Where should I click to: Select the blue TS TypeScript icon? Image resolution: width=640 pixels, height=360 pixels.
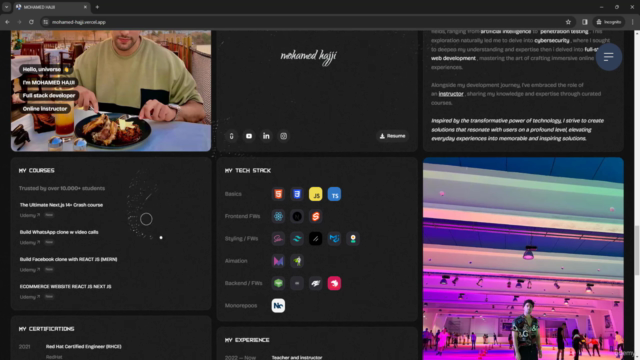click(x=334, y=194)
